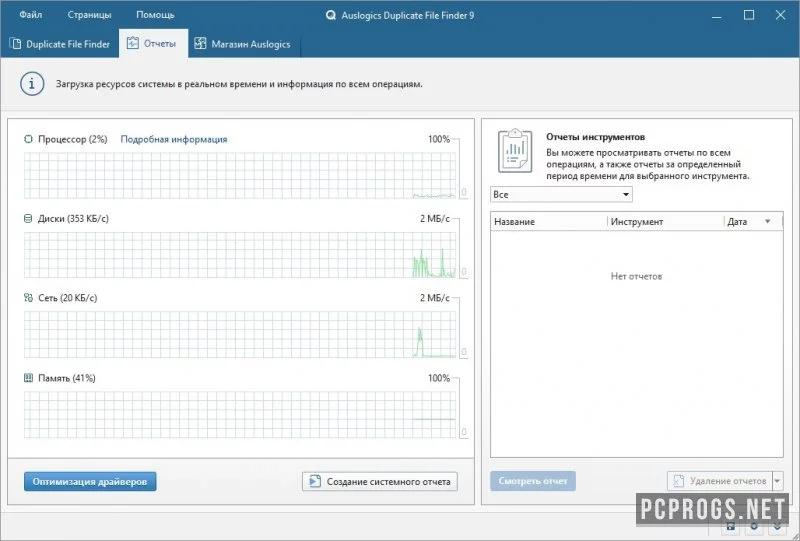
Task: Open the Магазин Auslogics tab
Action: [x=244, y=44]
